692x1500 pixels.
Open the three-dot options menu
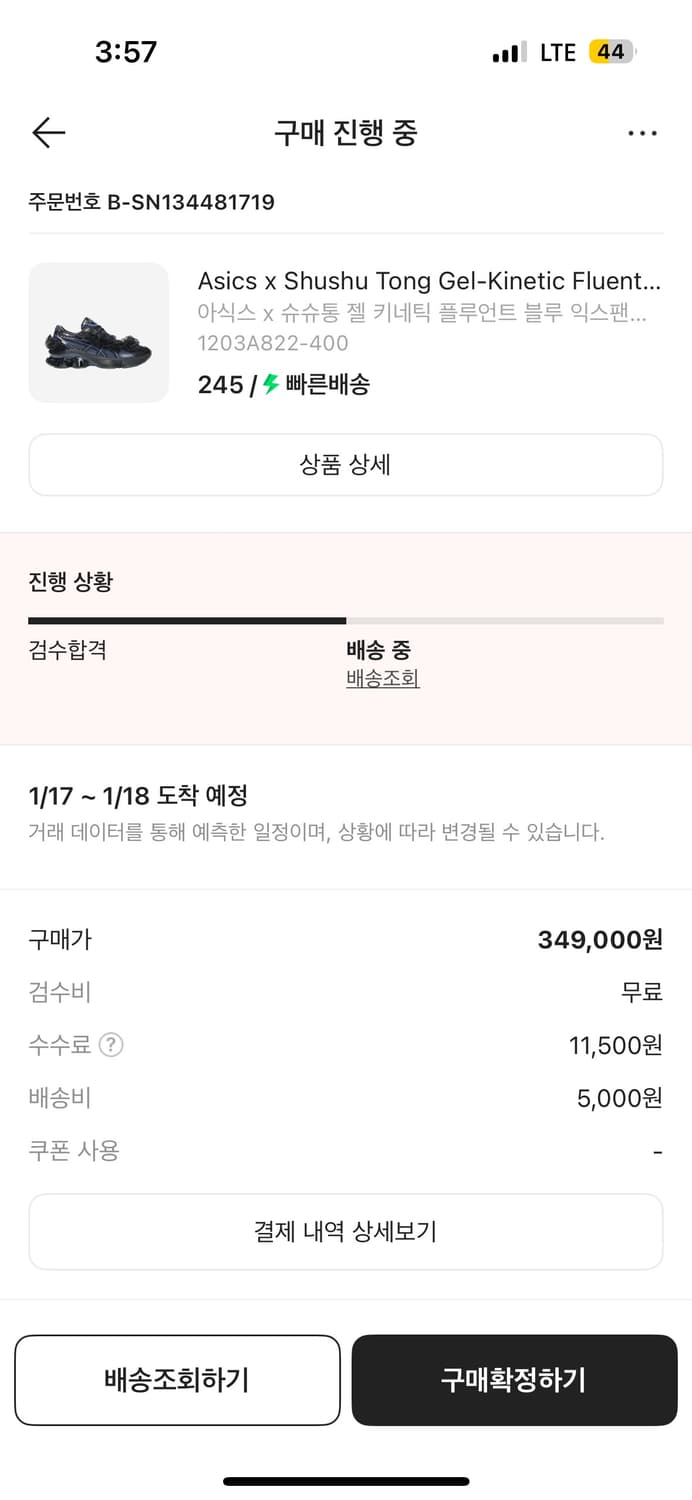click(643, 132)
